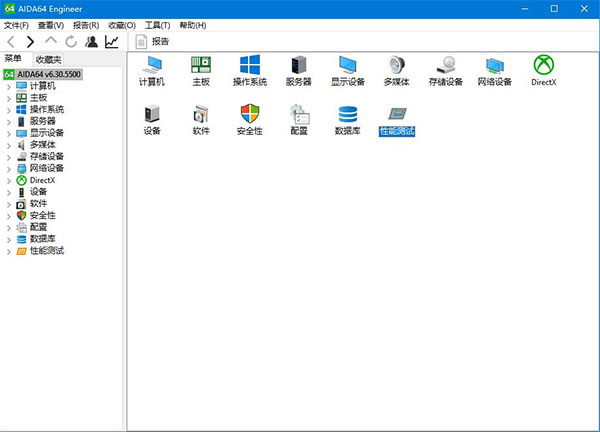Open the DirectX icon in main panel

click(544, 67)
